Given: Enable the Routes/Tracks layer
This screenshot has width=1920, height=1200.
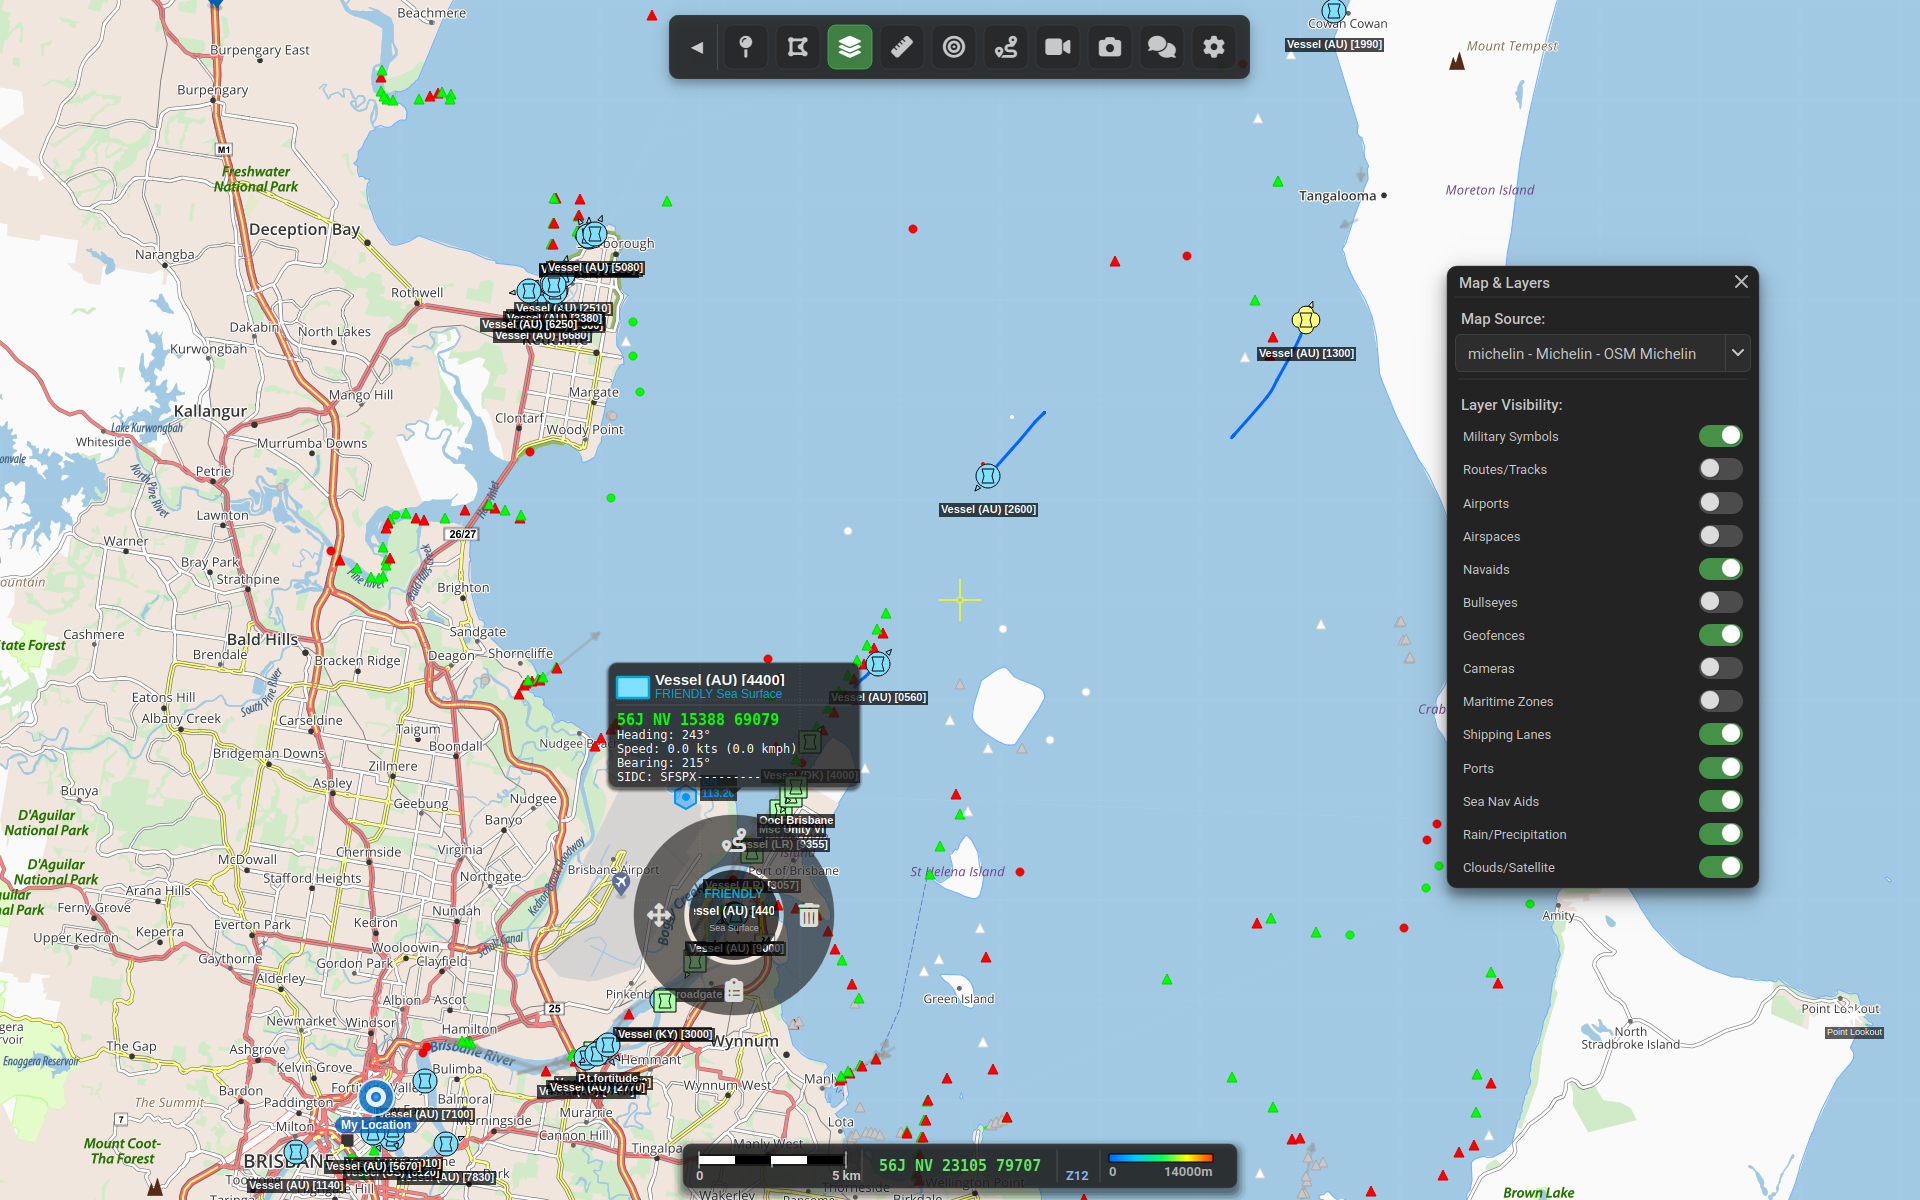Looking at the screenshot, I should tap(1720, 469).
